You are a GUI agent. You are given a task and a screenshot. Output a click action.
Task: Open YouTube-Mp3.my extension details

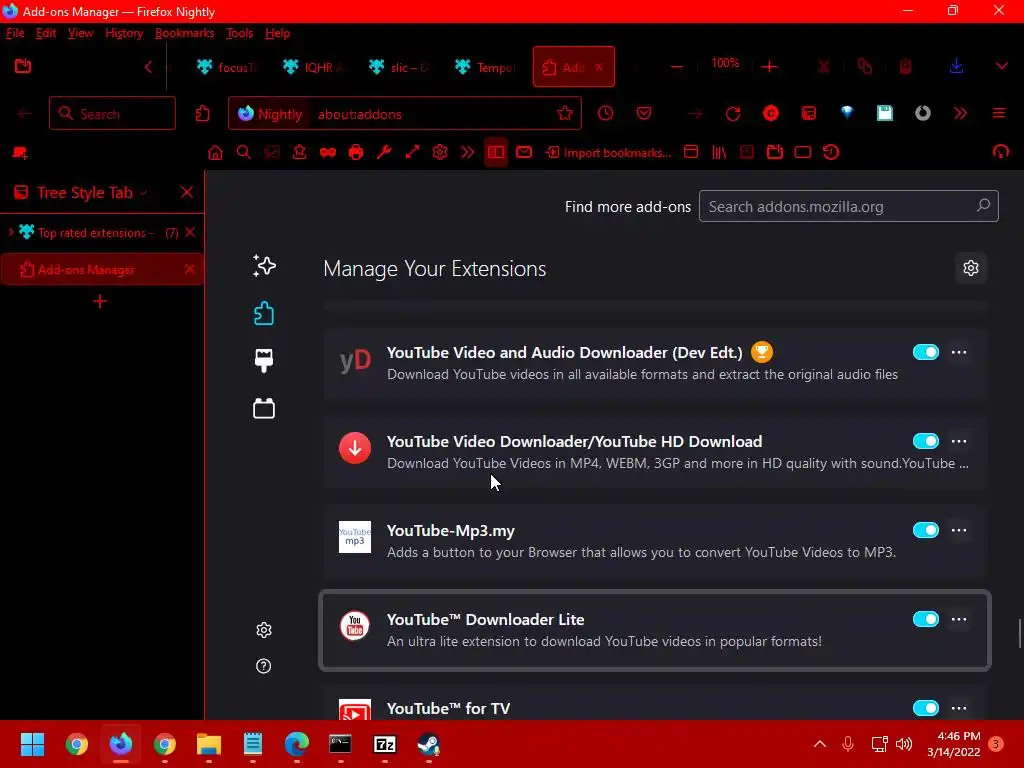pos(654,541)
